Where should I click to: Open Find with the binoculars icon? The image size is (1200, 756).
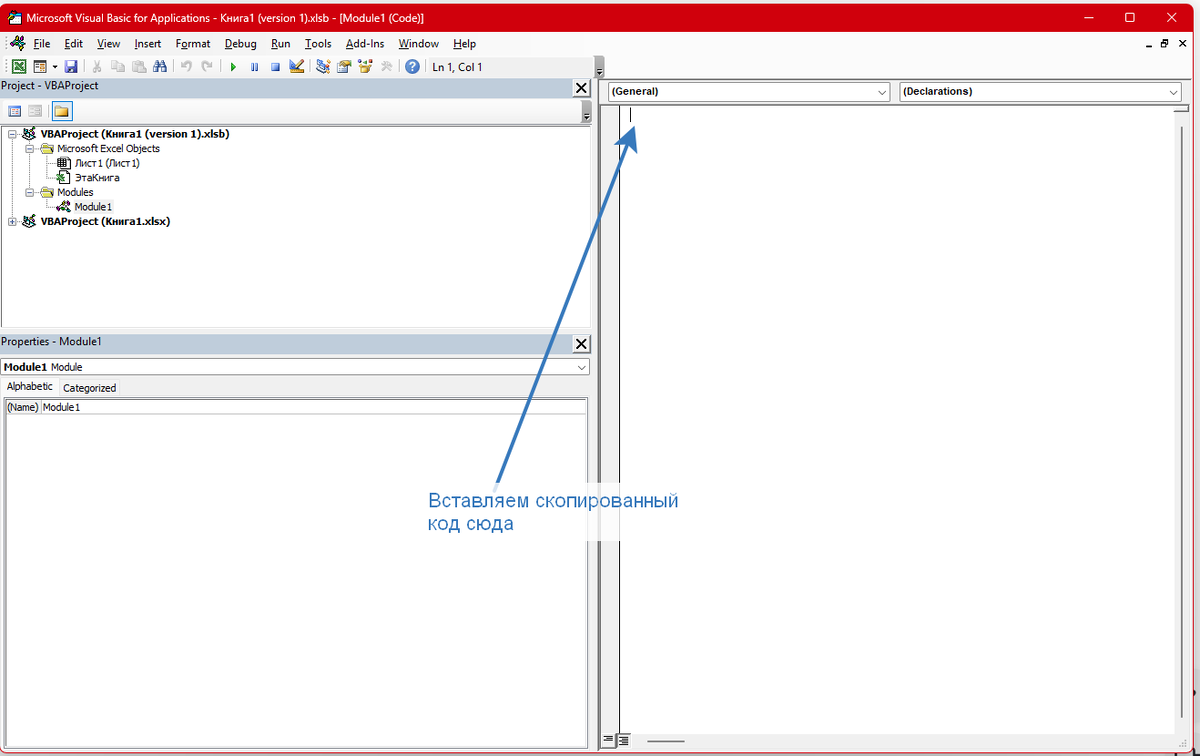tap(160, 67)
